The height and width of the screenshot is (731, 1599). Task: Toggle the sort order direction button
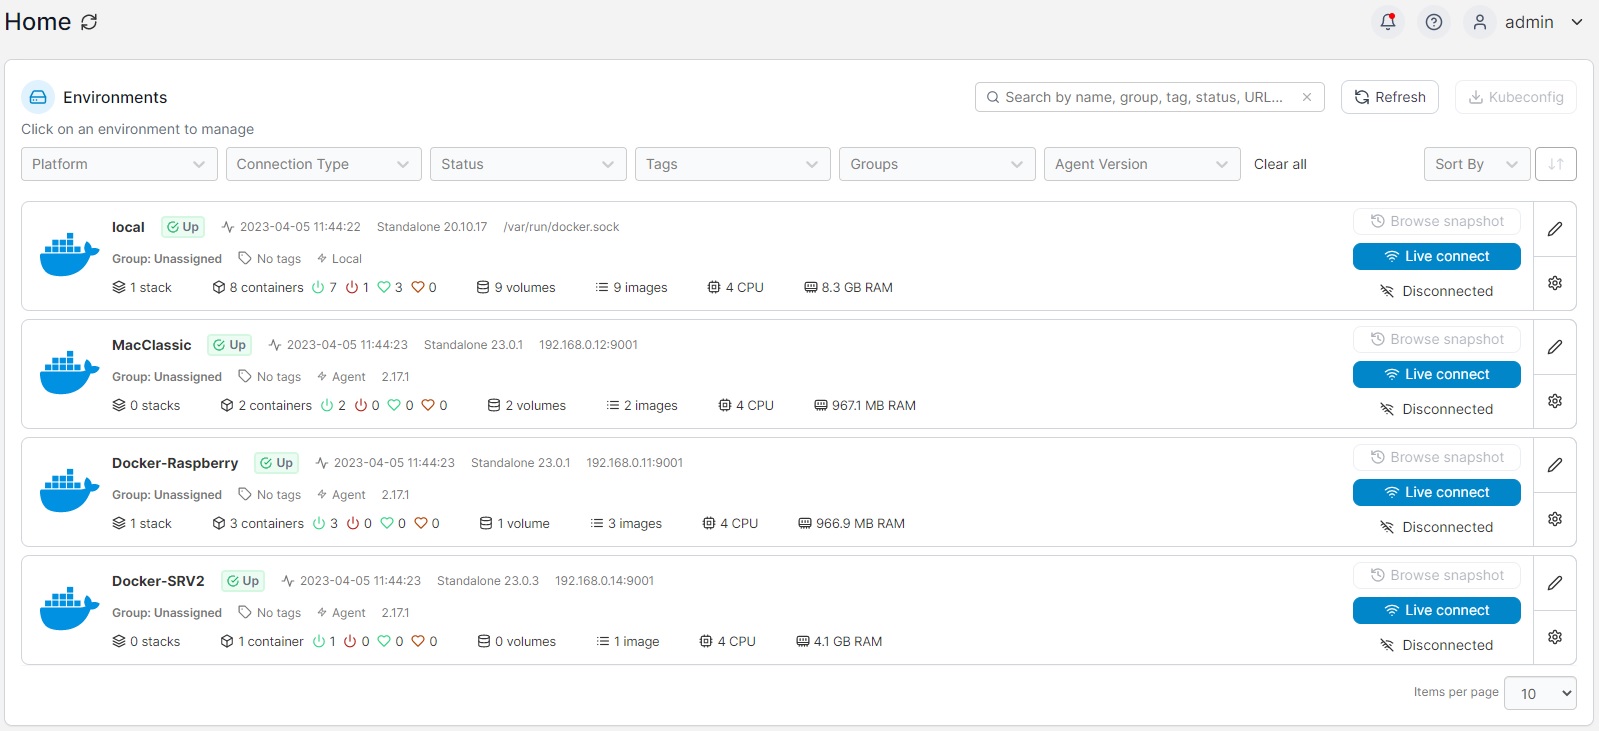click(1556, 164)
